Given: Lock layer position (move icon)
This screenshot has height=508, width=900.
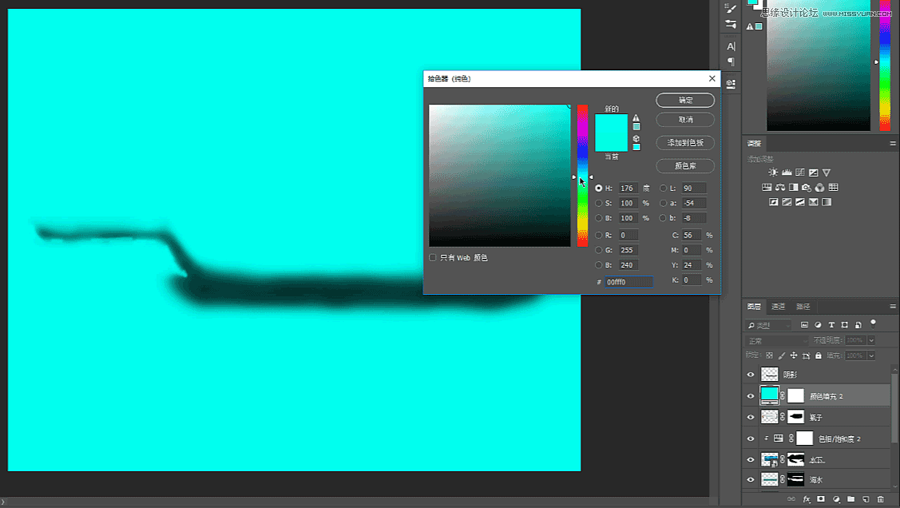Looking at the screenshot, I should click(794, 356).
